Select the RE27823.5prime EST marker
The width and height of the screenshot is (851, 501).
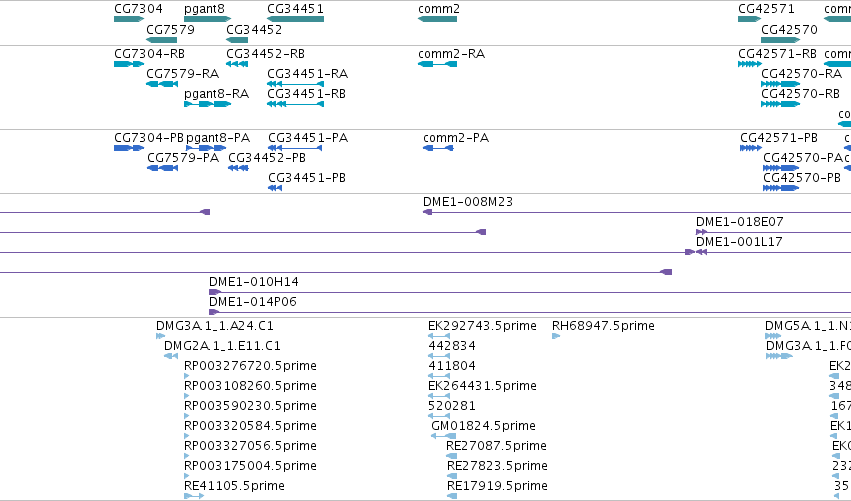tap(452, 477)
